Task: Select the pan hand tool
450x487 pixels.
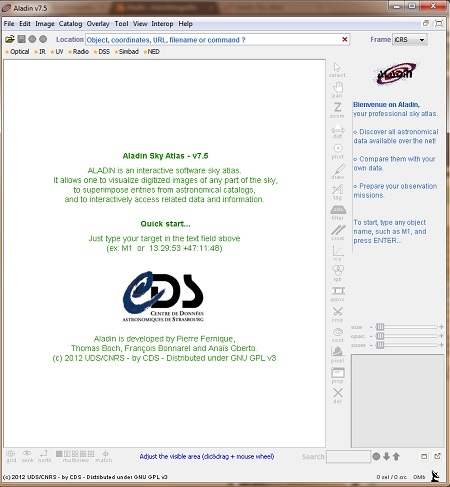Action: click(x=337, y=90)
